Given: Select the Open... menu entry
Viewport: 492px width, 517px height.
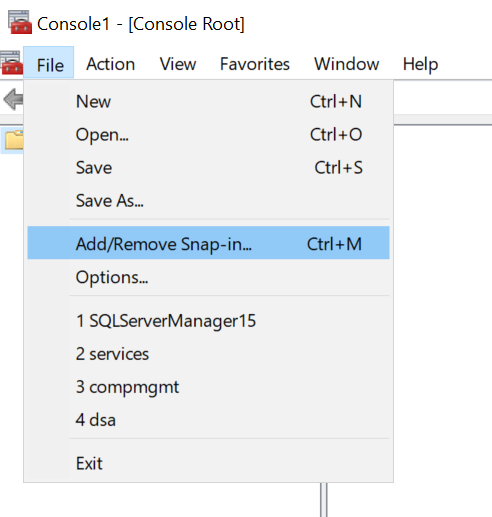Looking at the screenshot, I should (x=208, y=135).
